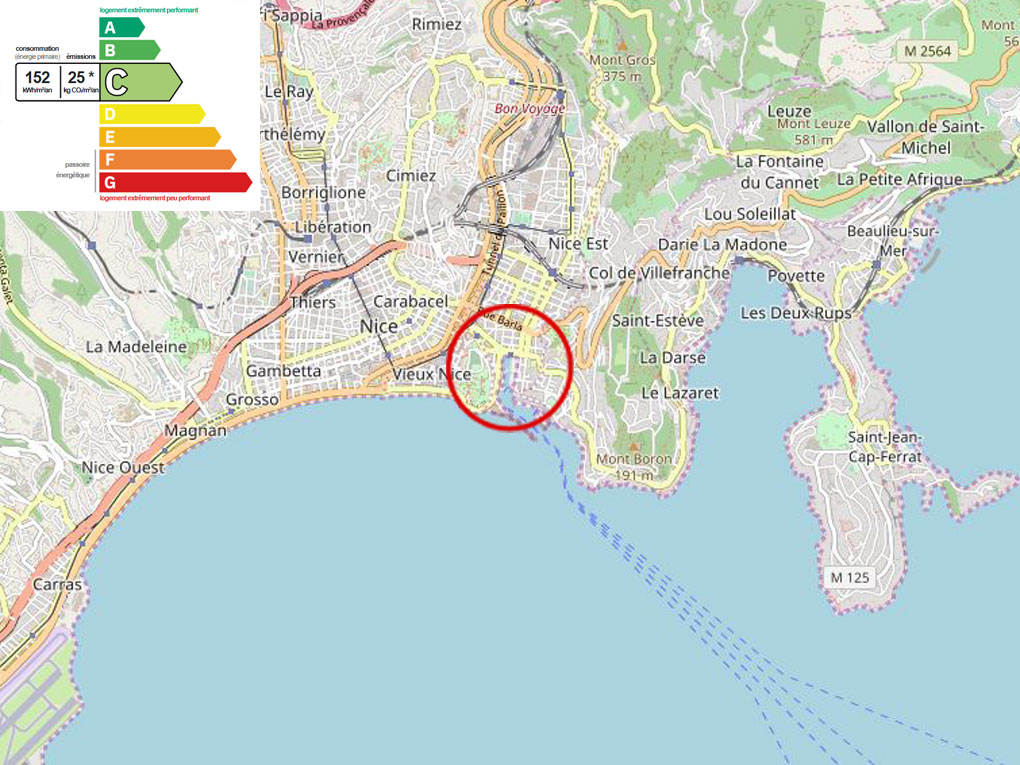This screenshot has height=765, width=1020.
Task: Click the Nice city name label
Action: click(x=378, y=326)
